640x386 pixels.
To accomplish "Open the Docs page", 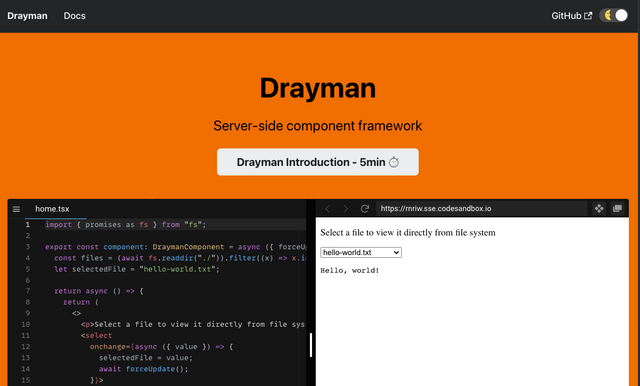I will [74, 16].
